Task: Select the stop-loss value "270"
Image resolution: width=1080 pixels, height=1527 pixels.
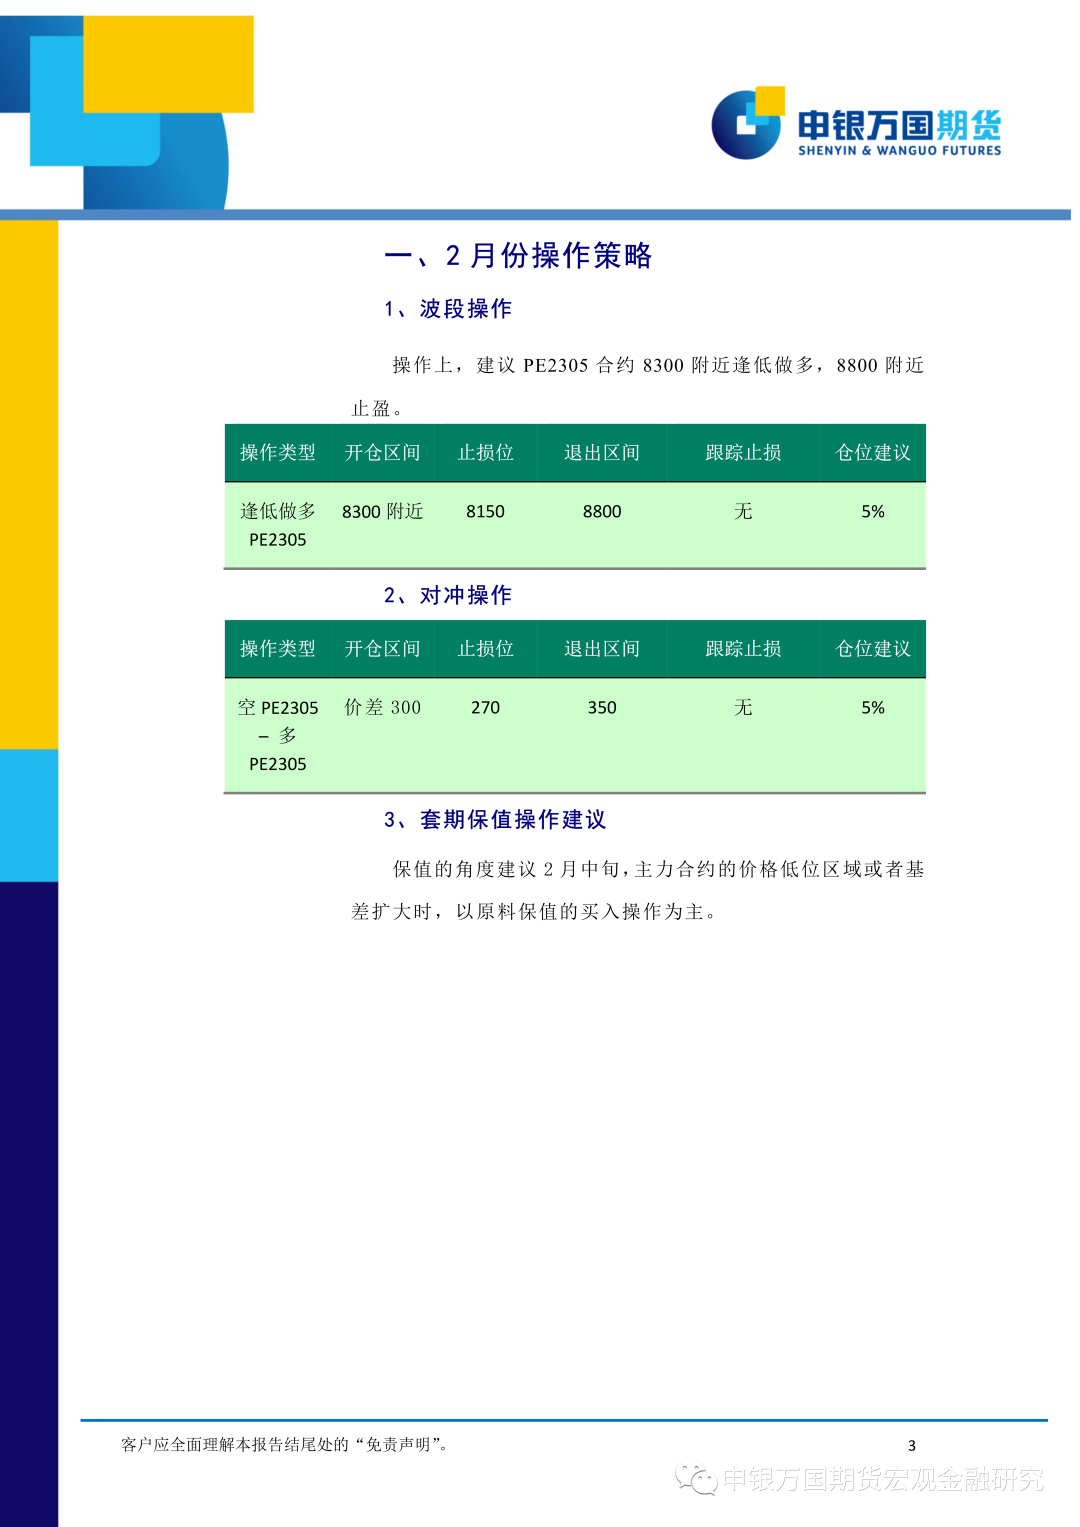Action: 485,707
